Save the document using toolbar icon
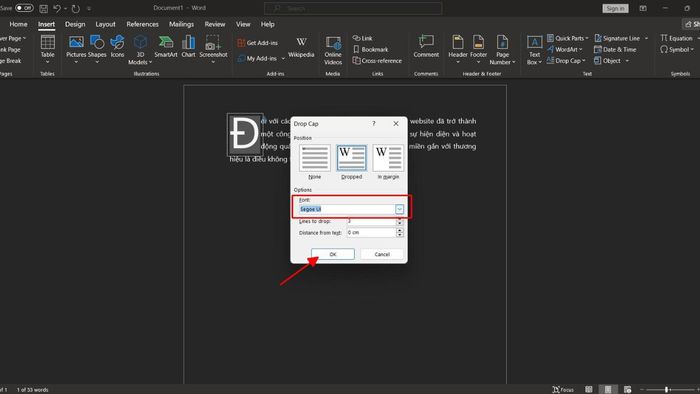This screenshot has height=394, width=700. click(43, 8)
